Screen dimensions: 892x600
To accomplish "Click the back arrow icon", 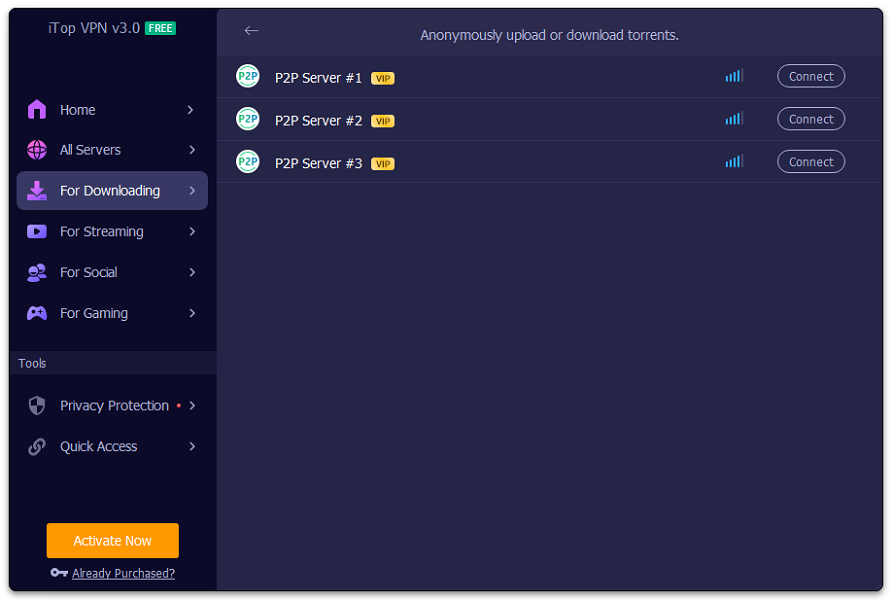I will click(x=251, y=31).
